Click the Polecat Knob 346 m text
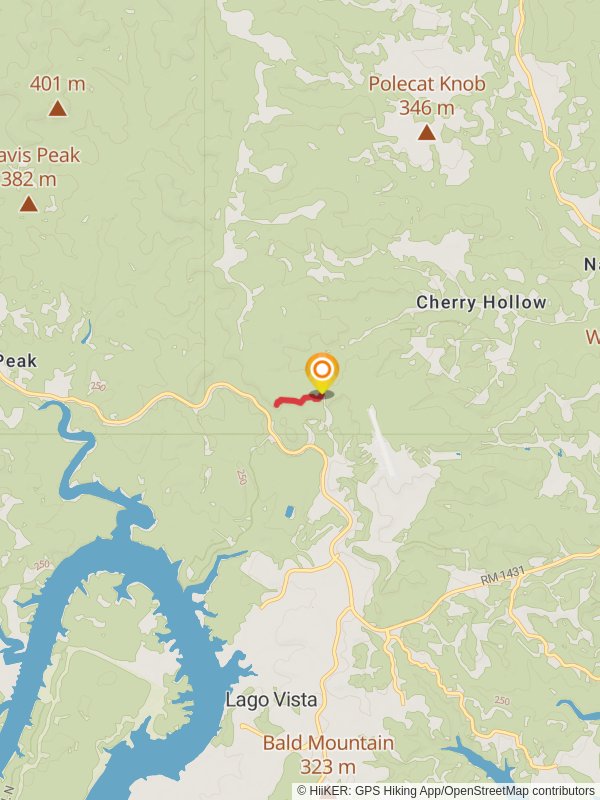 coord(427,95)
